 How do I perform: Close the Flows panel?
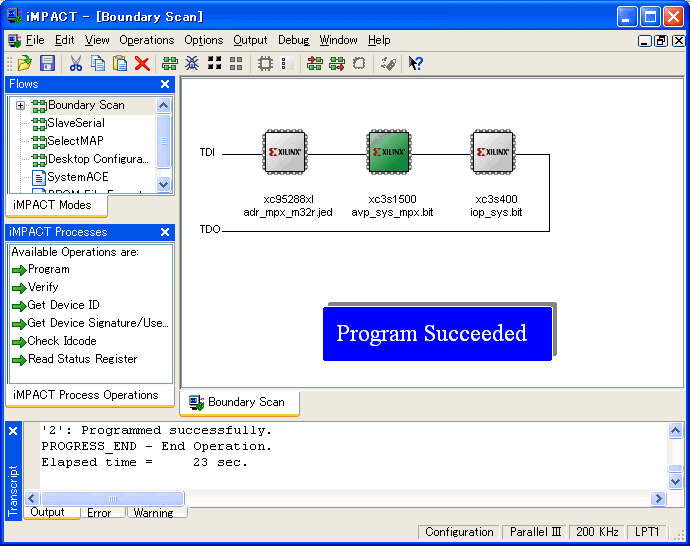pyautogui.click(x=165, y=84)
